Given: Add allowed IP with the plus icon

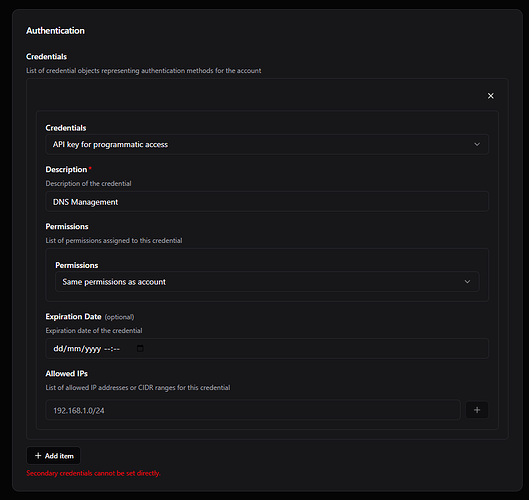Looking at the screenshot, I should [477, 410].
